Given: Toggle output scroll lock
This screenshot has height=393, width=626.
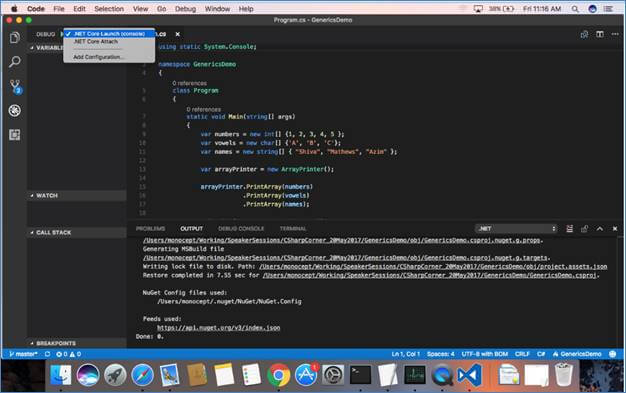Looking at the screenshot, I should tap(584, 228).
